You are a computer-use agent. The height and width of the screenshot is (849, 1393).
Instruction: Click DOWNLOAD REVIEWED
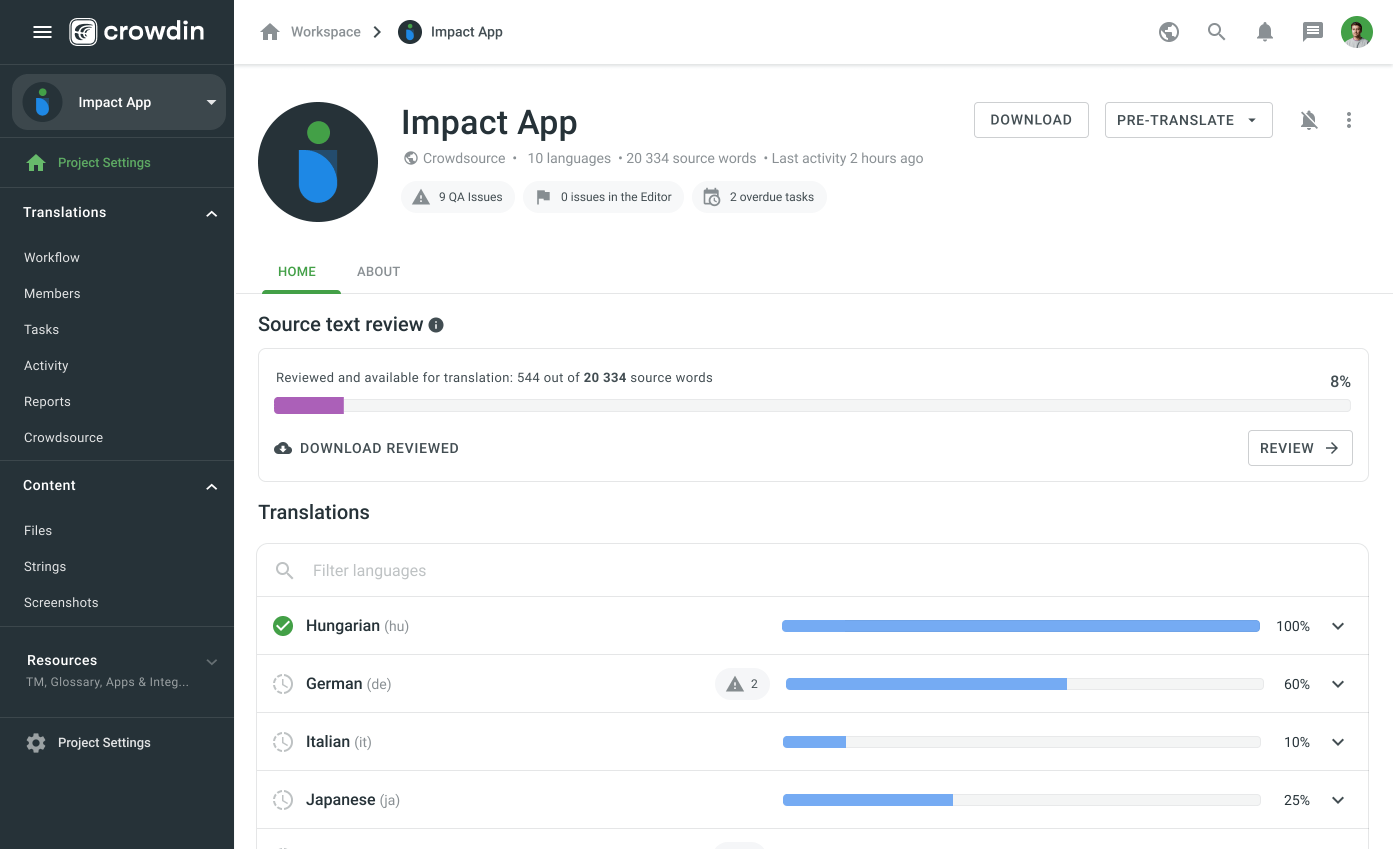click(366, 447)
